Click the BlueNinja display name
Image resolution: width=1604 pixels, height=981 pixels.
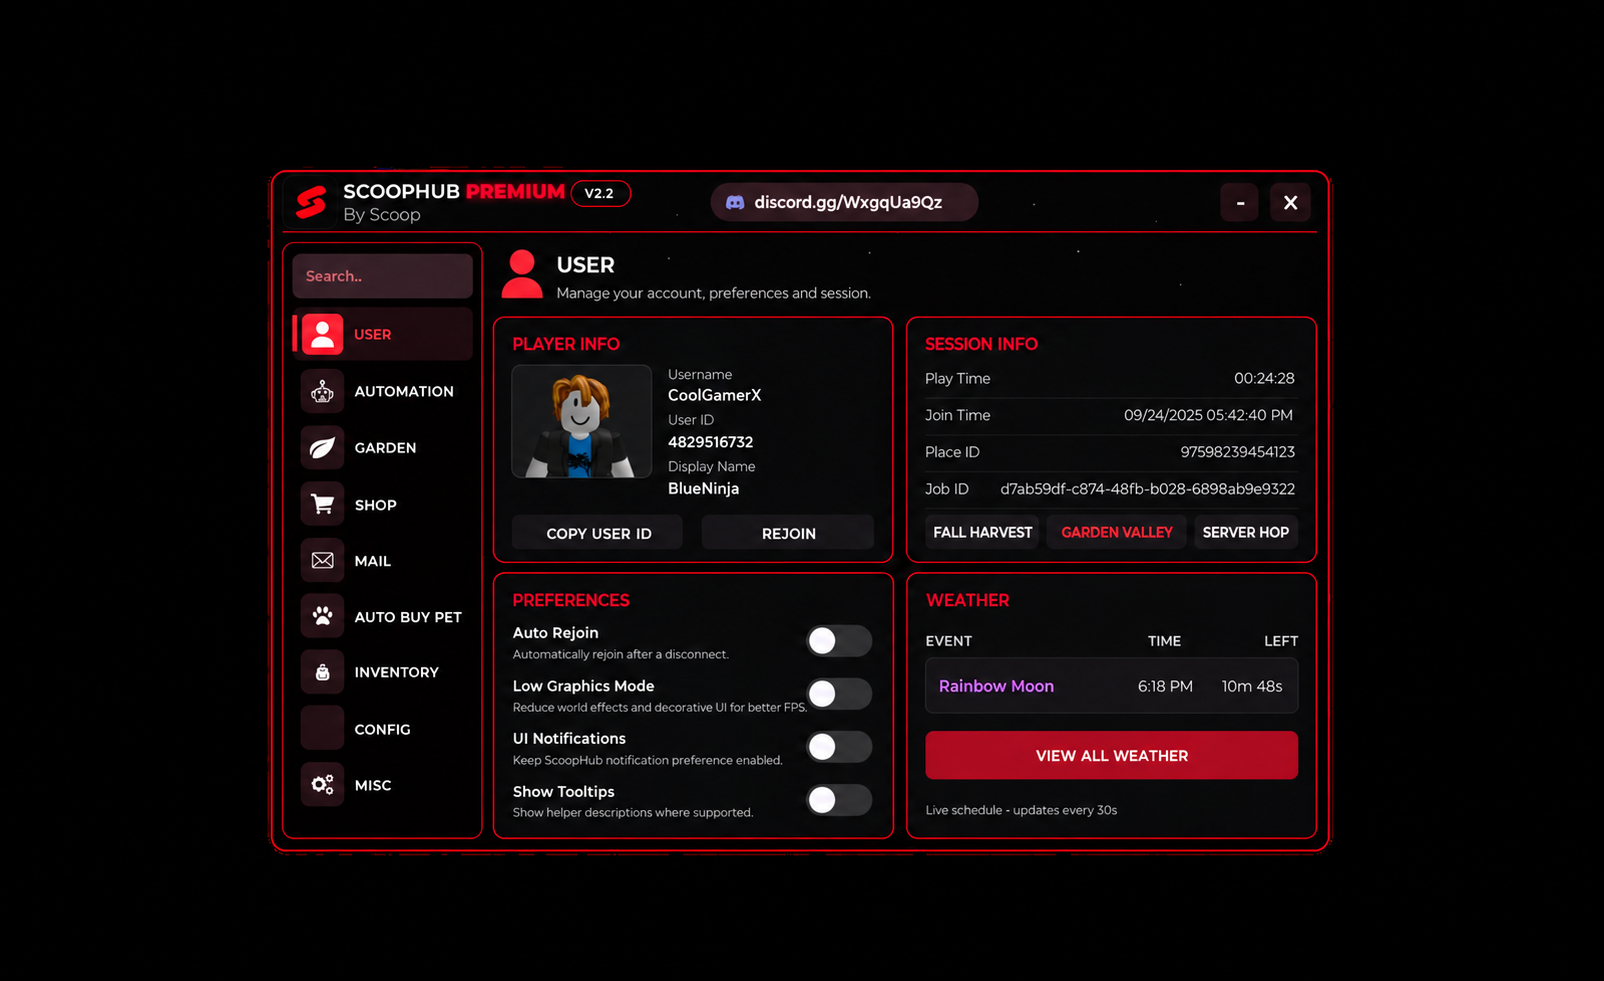click(703, 488)
